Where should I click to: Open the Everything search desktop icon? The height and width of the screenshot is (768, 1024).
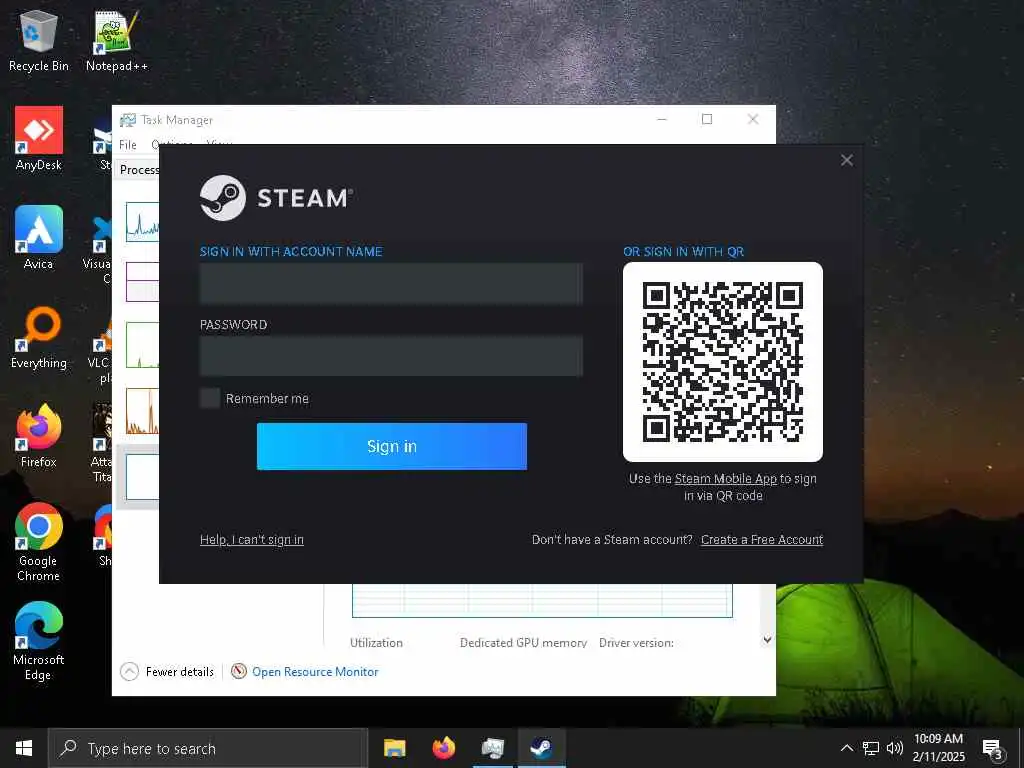(x=39, y=337)
